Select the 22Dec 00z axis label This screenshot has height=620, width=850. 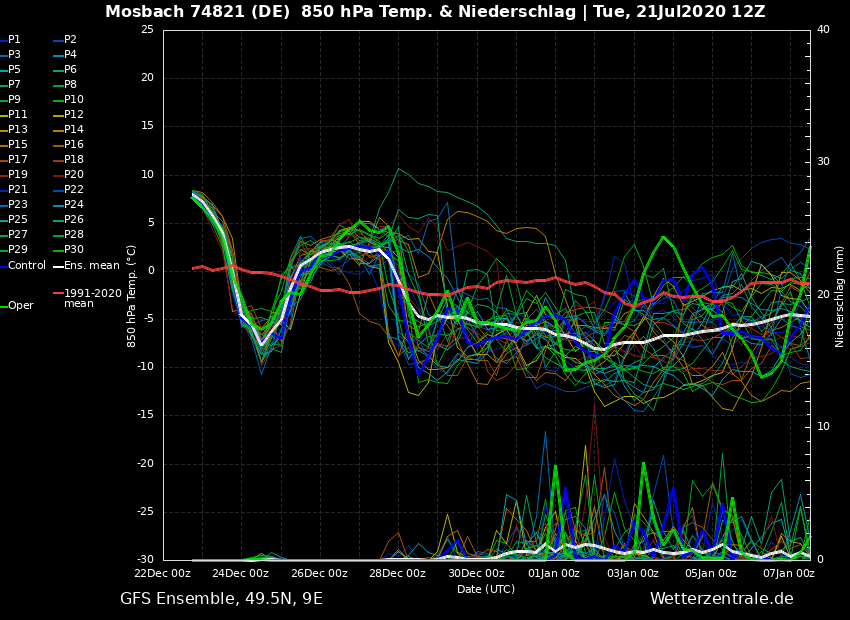(162, 574)
